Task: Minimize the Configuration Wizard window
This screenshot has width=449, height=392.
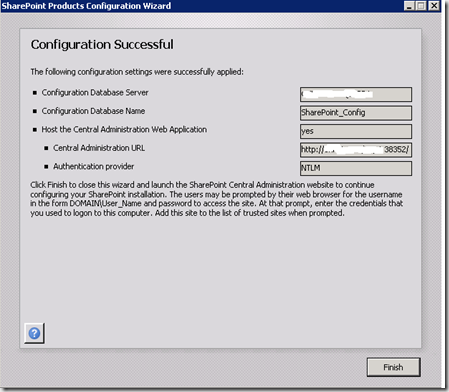Action: click(409, 6)
